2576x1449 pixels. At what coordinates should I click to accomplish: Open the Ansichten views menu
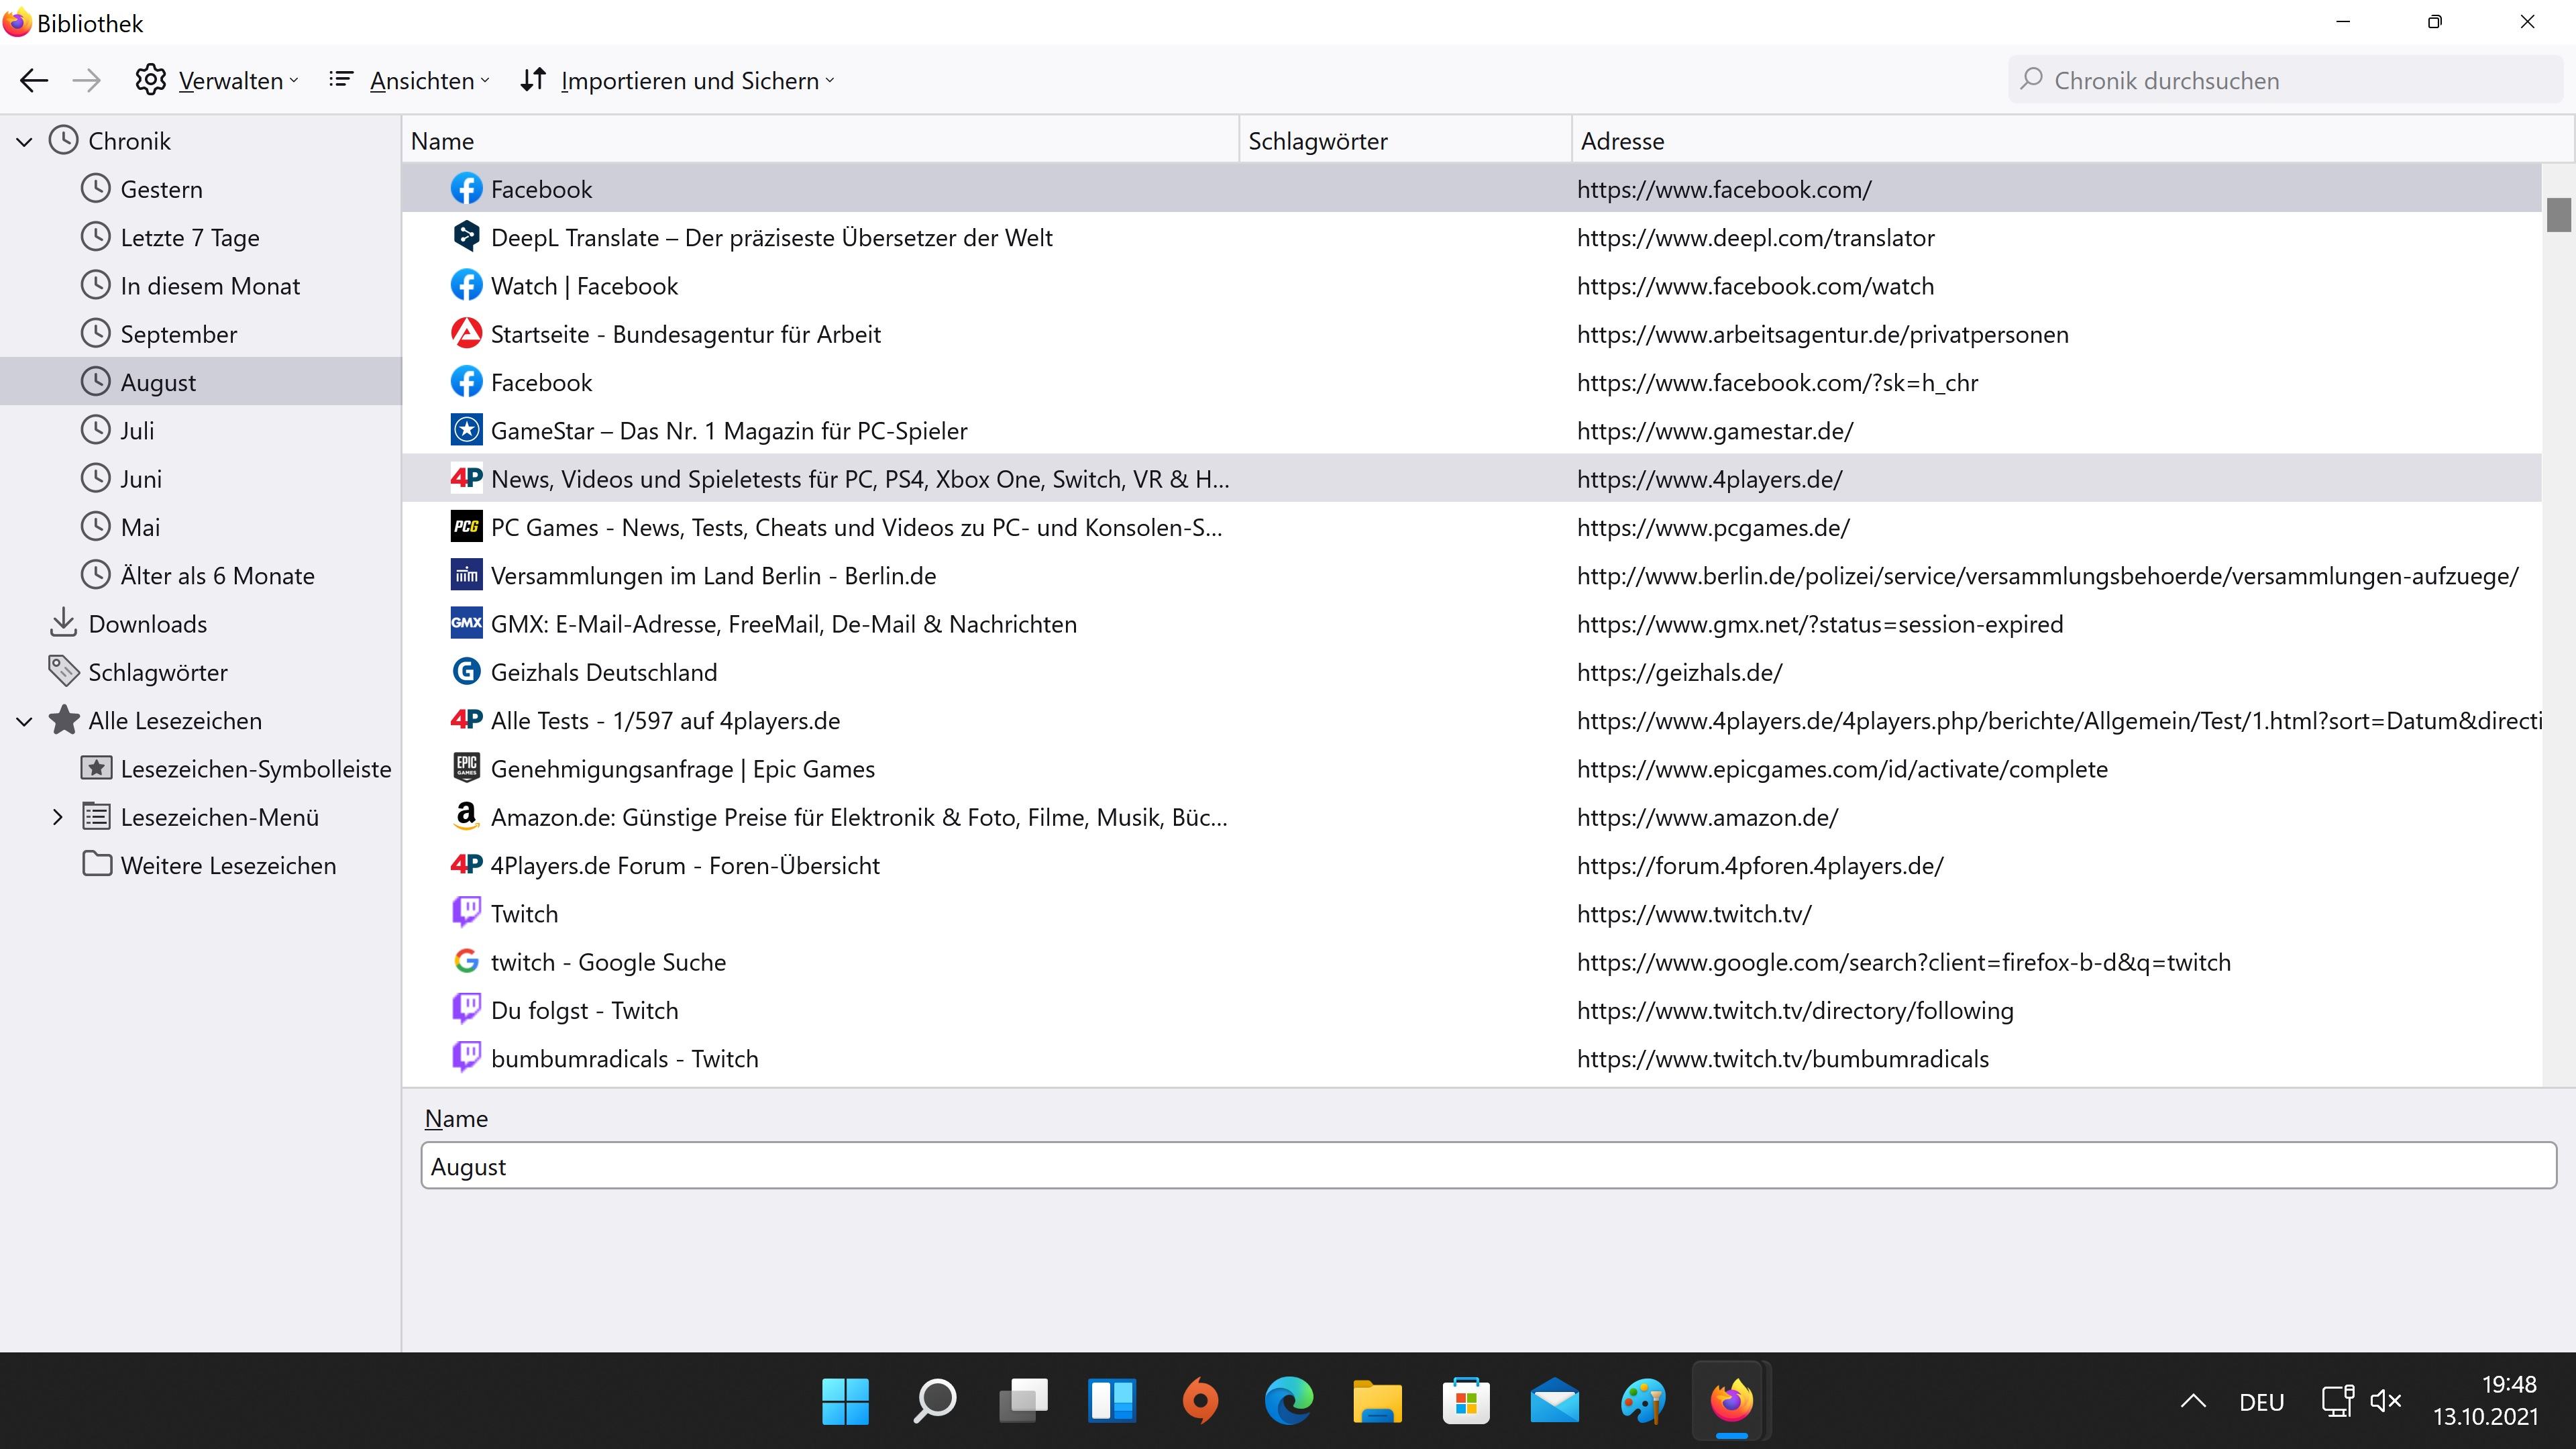coord(409,80)
